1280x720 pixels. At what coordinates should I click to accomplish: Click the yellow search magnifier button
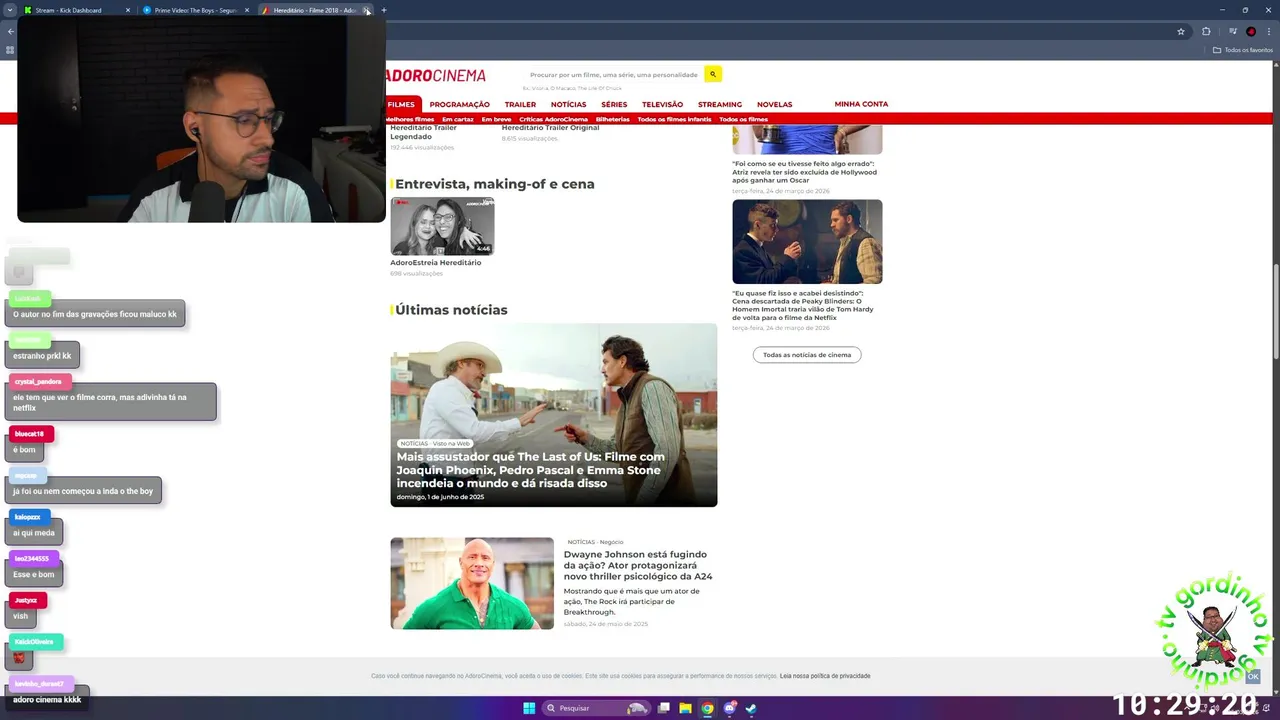(x=713, y=74)
